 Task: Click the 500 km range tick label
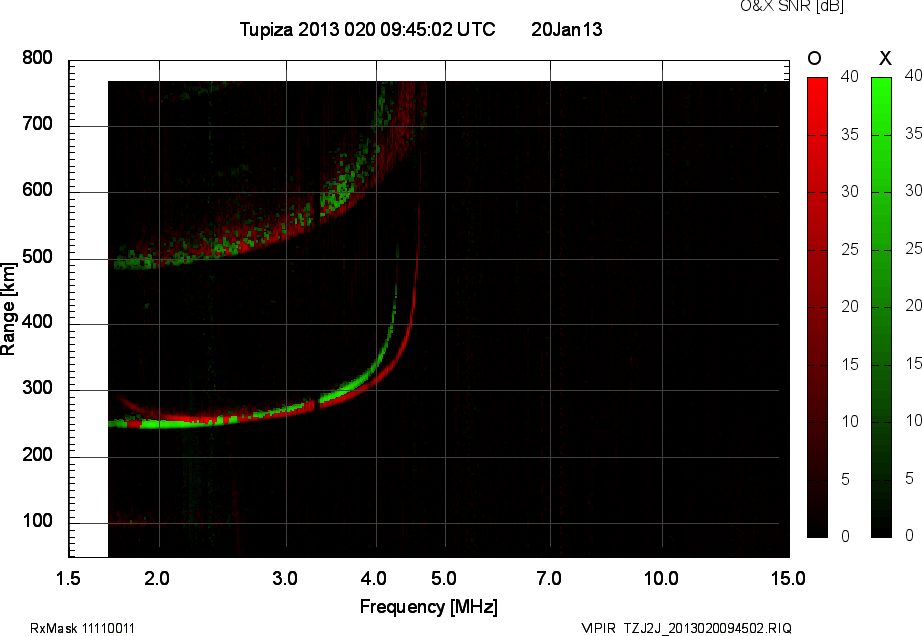[38, 256]
